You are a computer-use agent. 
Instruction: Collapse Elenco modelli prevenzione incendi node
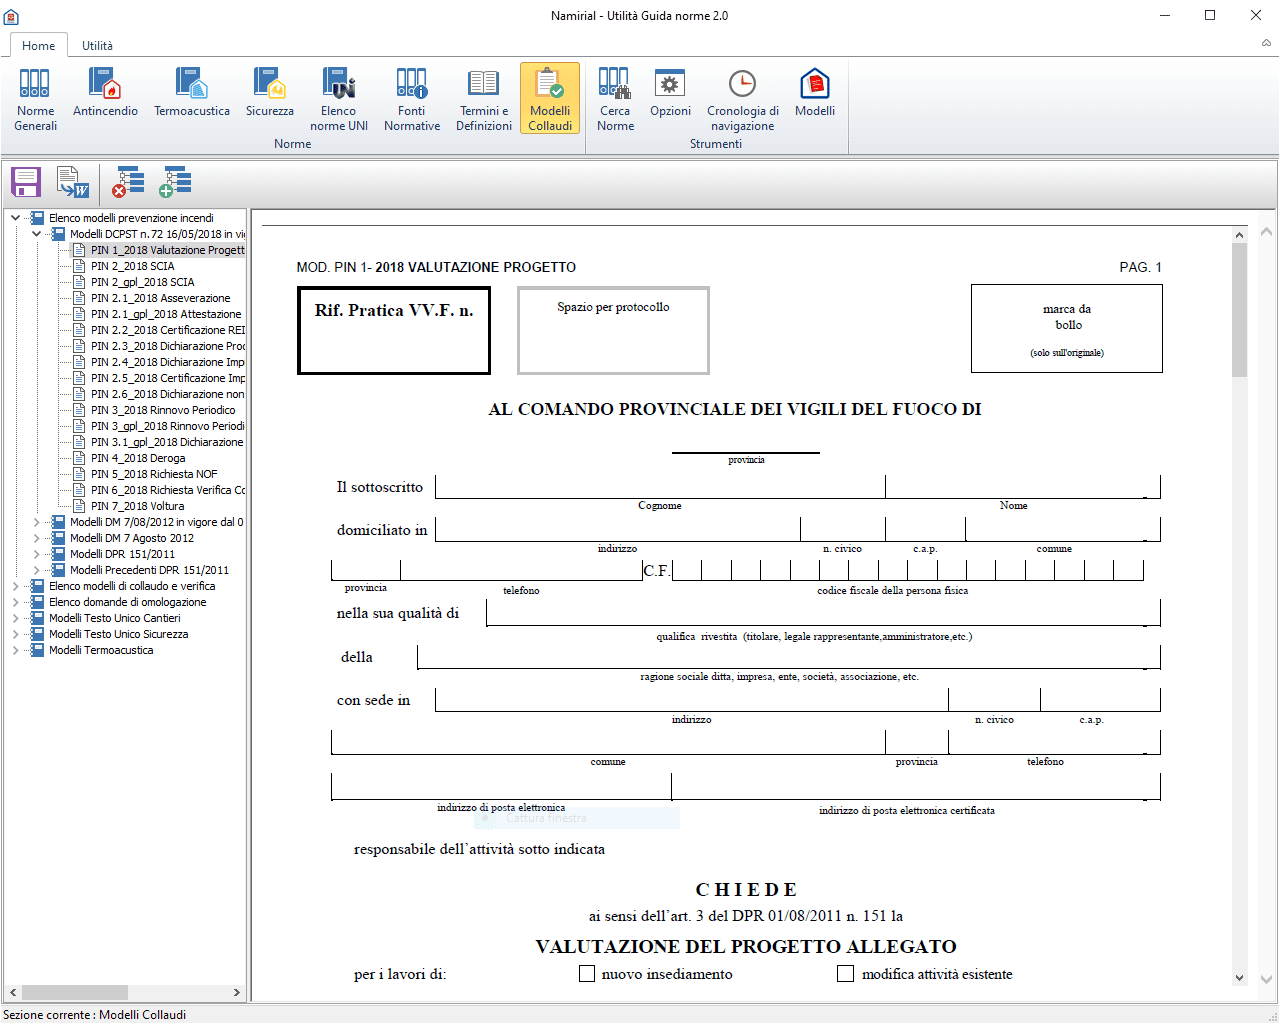point(15,218)
